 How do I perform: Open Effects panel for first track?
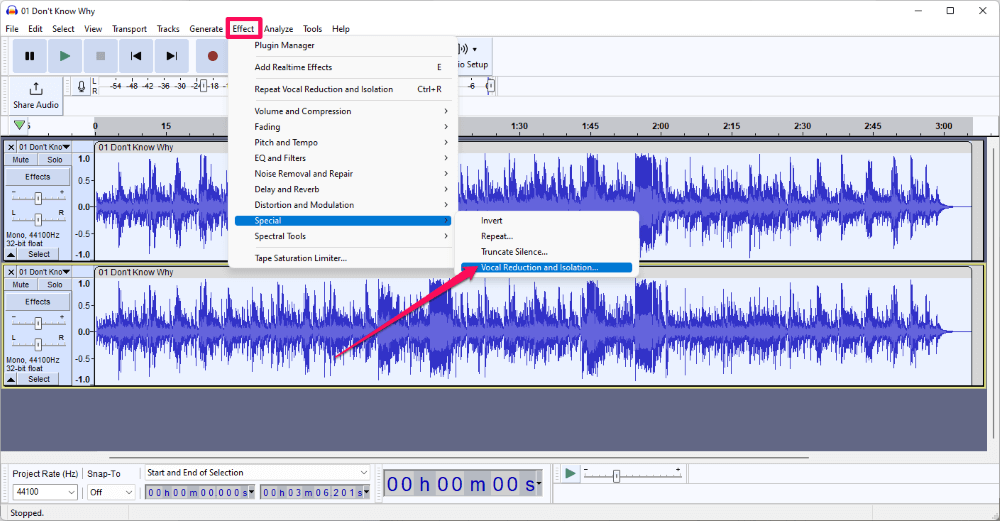pyautogui.click(x=38, y=177)
